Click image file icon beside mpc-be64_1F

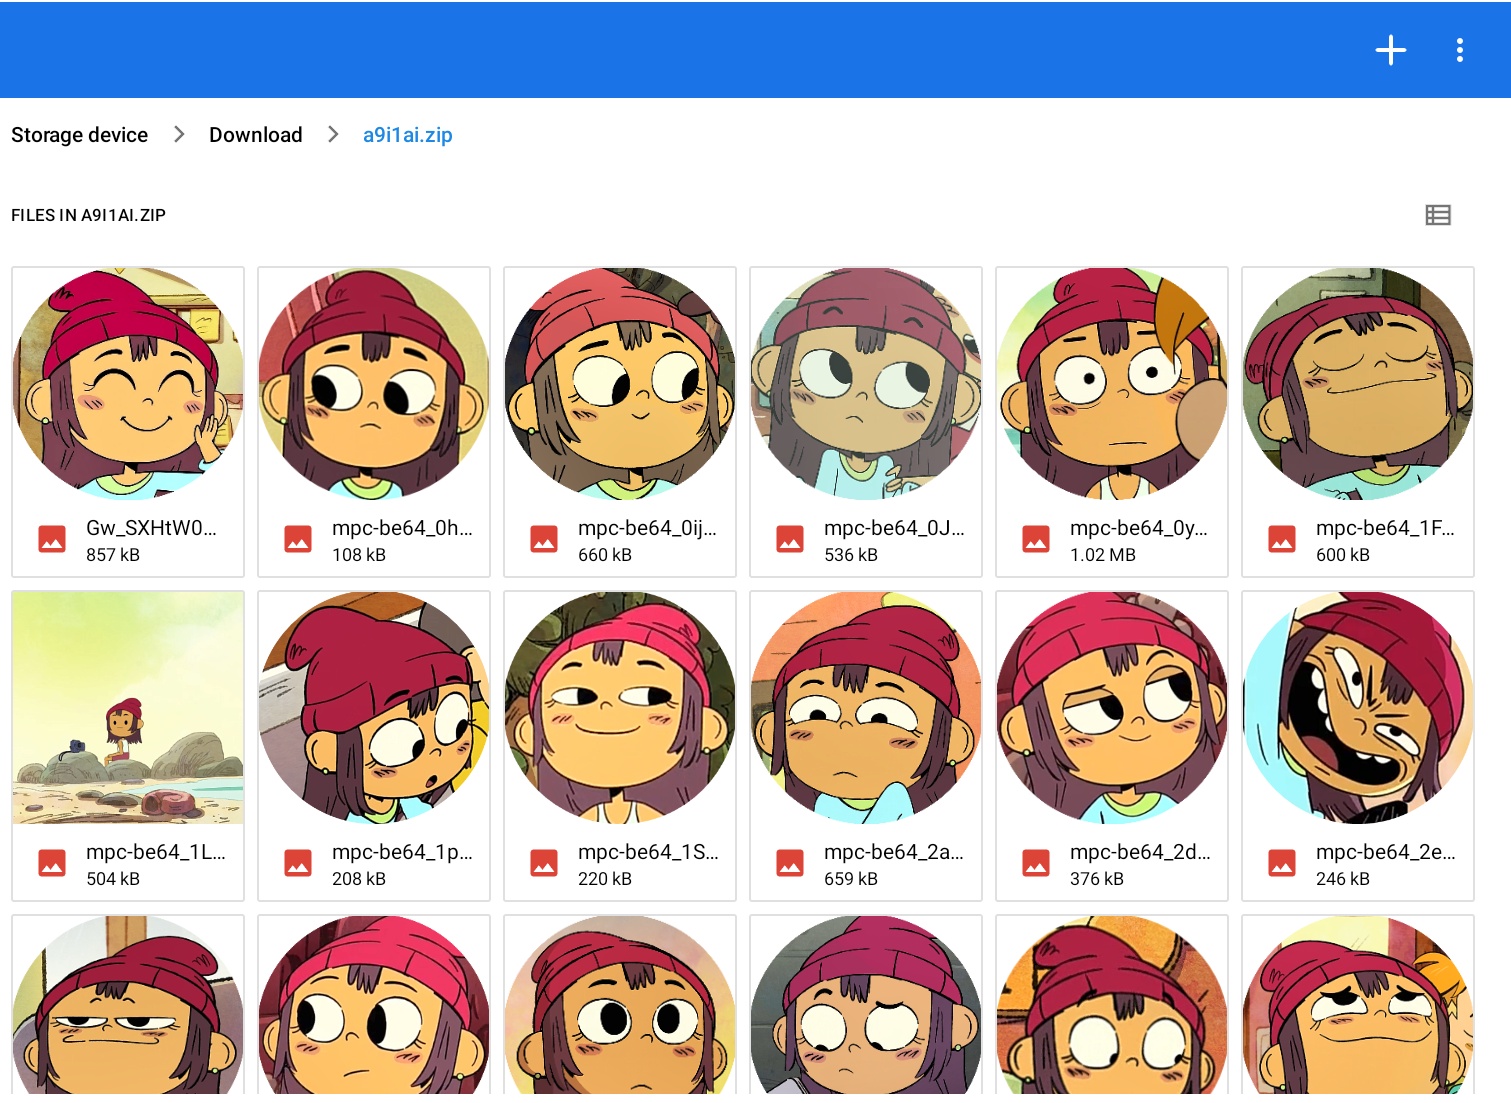1282,540
